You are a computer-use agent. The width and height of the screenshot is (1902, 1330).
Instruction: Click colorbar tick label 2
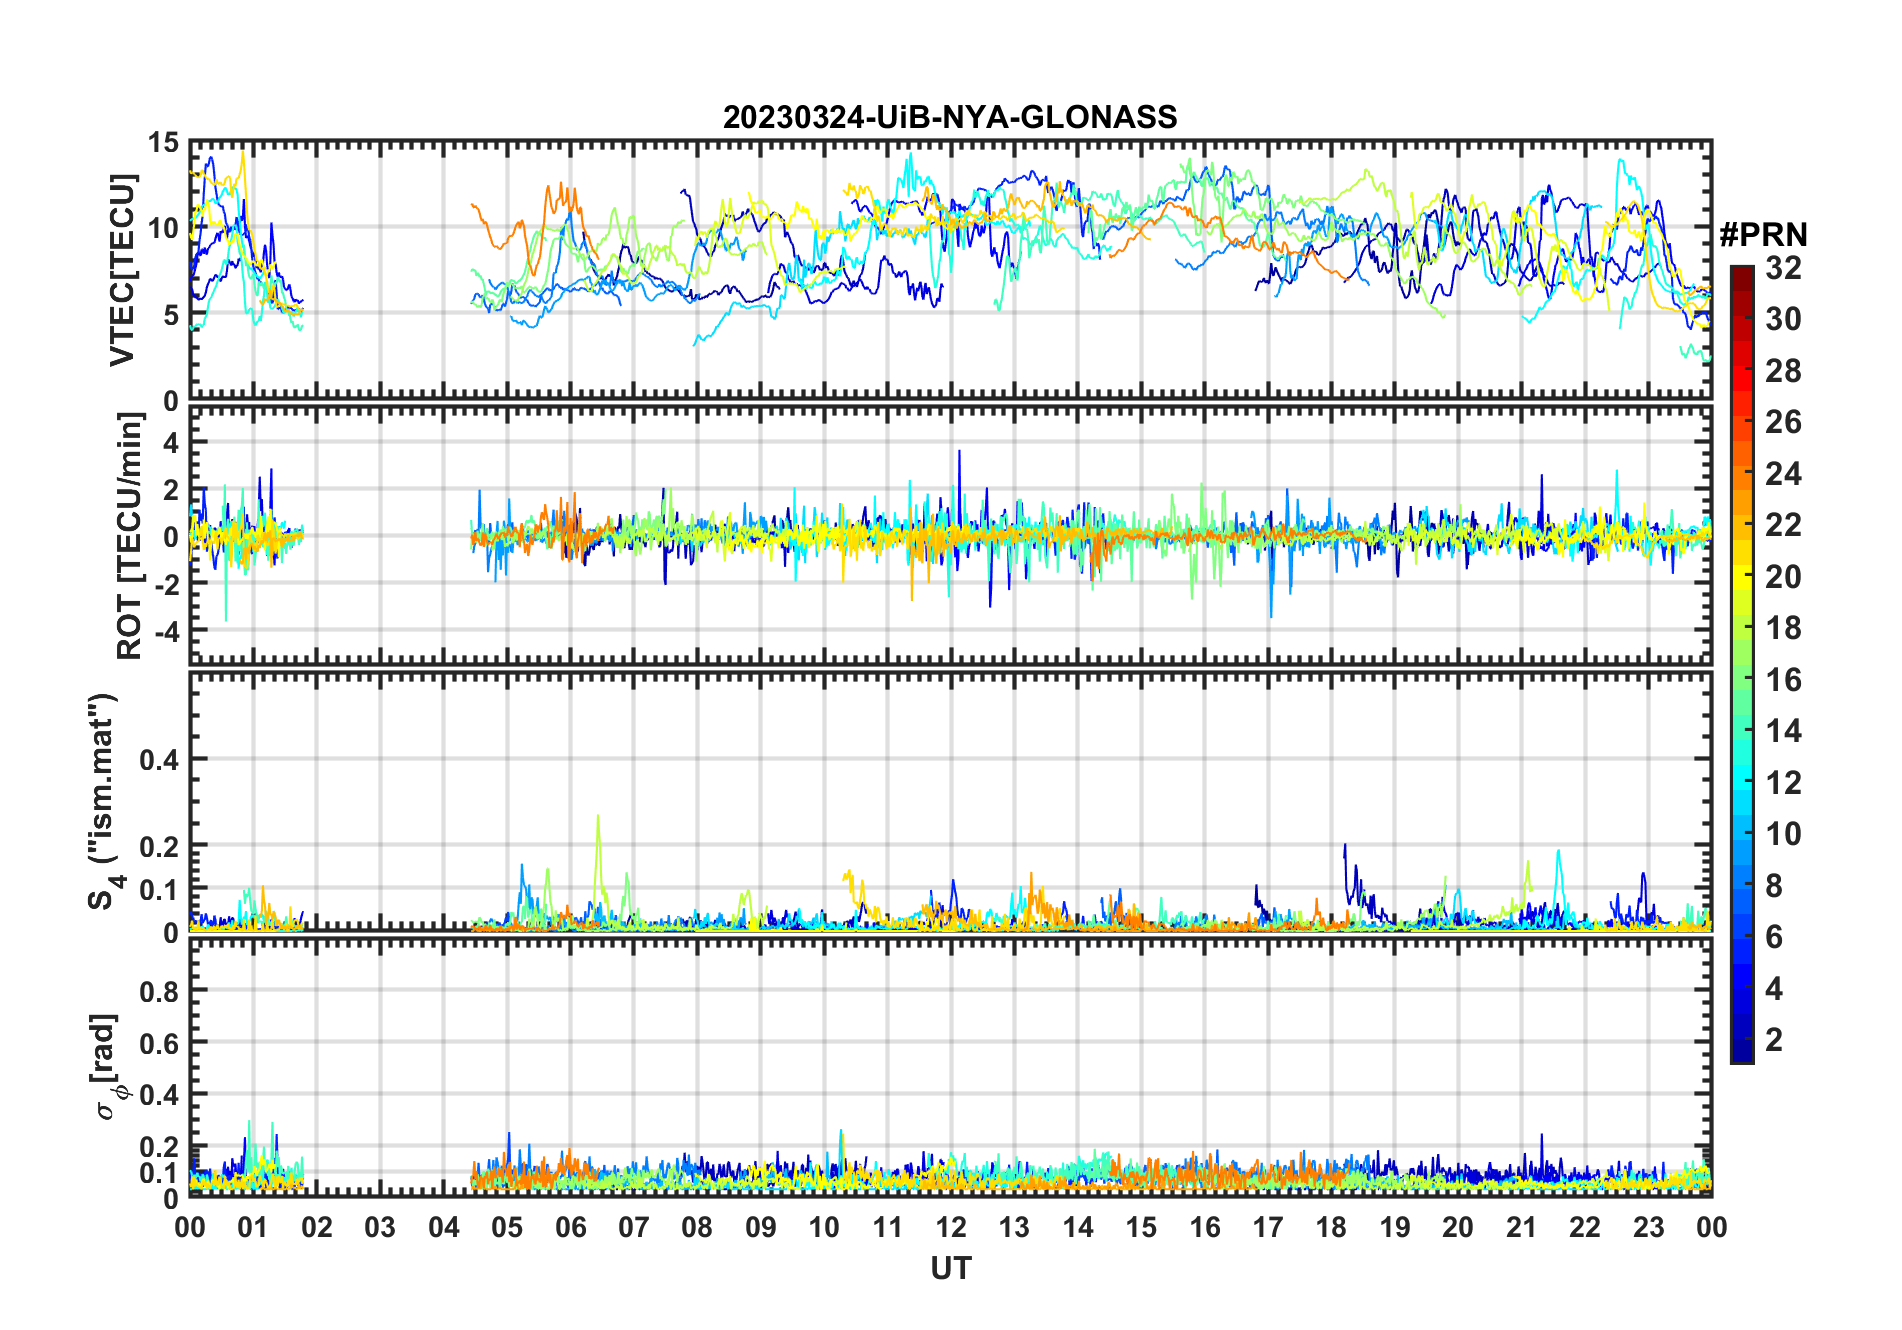click(1774, 1040)
